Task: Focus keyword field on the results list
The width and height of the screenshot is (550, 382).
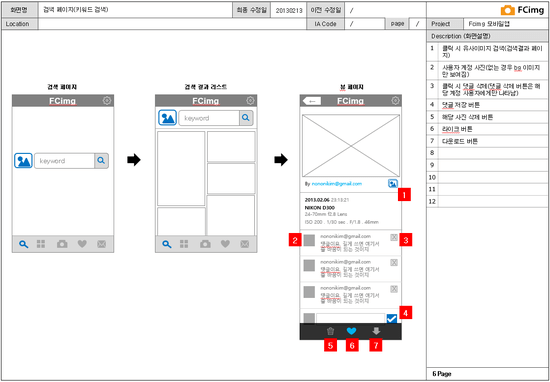Action: (209, 118)
